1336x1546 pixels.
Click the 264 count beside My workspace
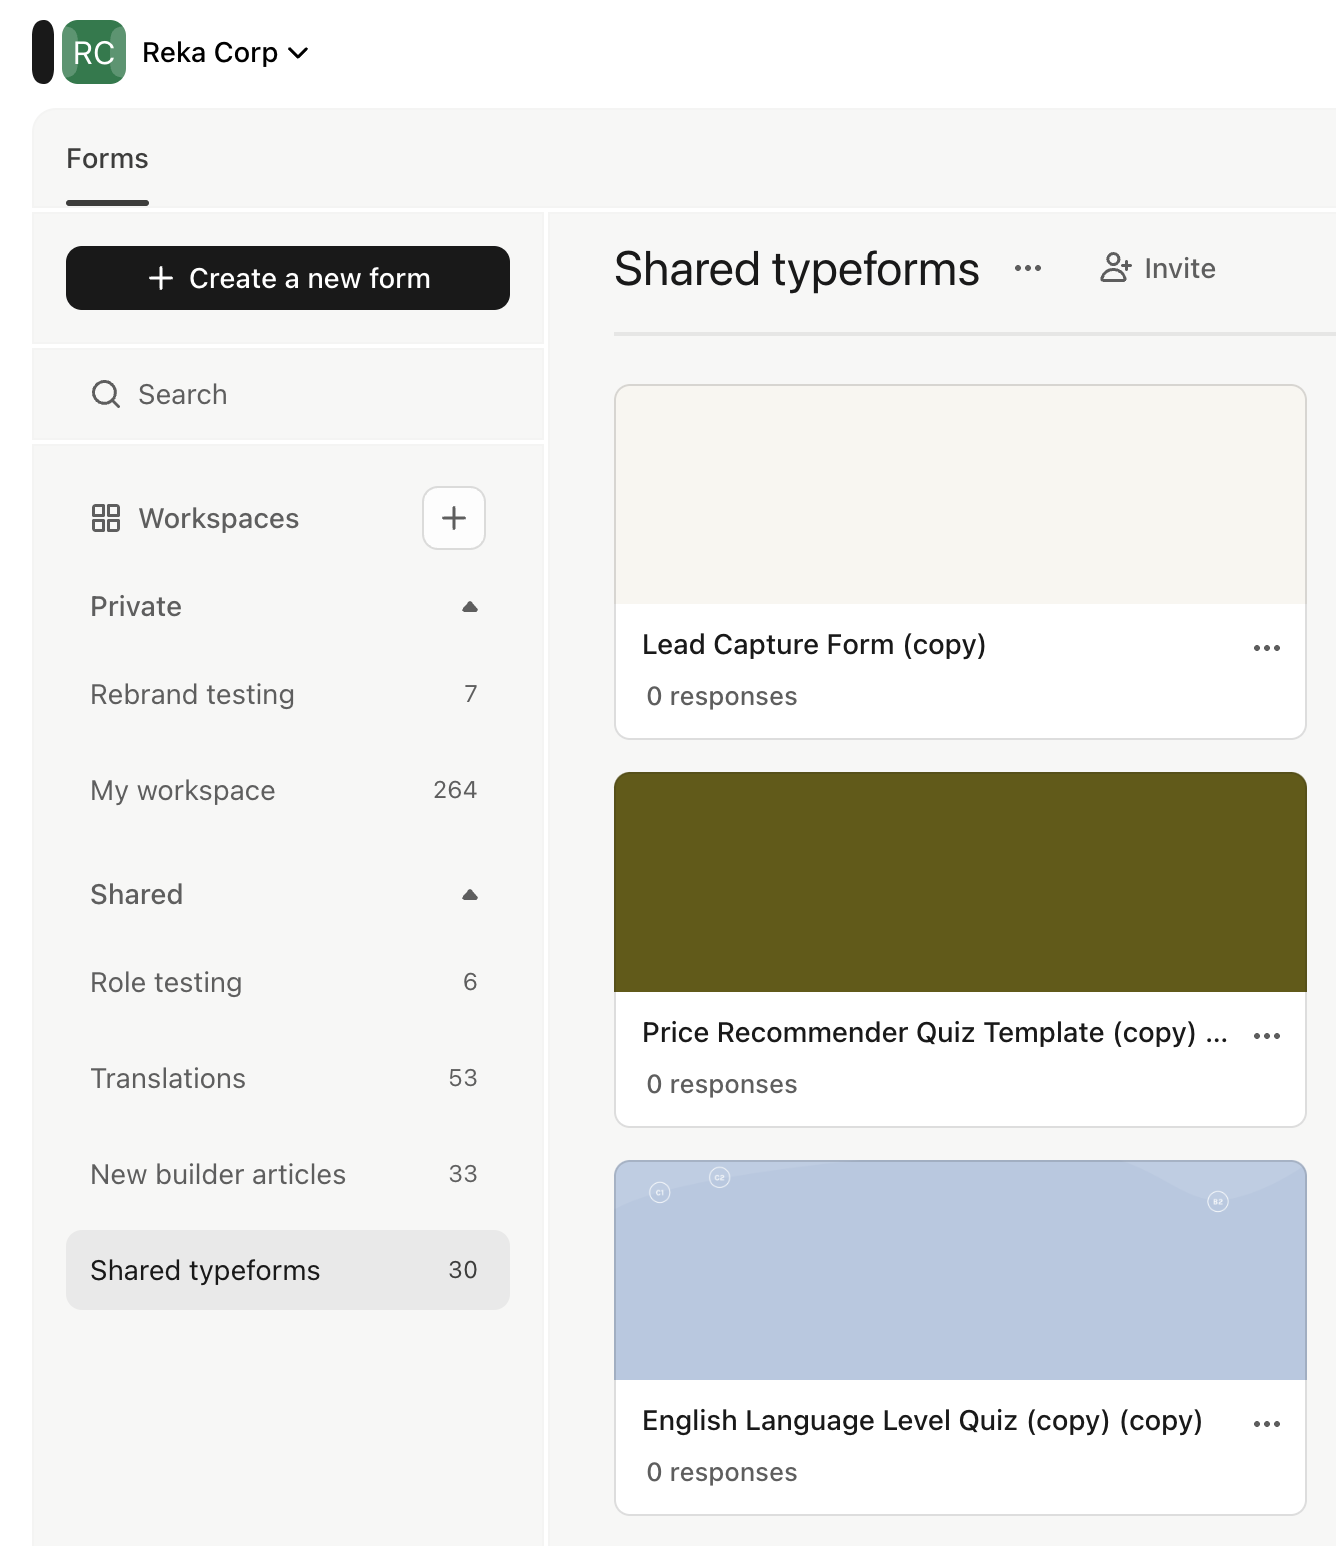click(x=455, y=790)
